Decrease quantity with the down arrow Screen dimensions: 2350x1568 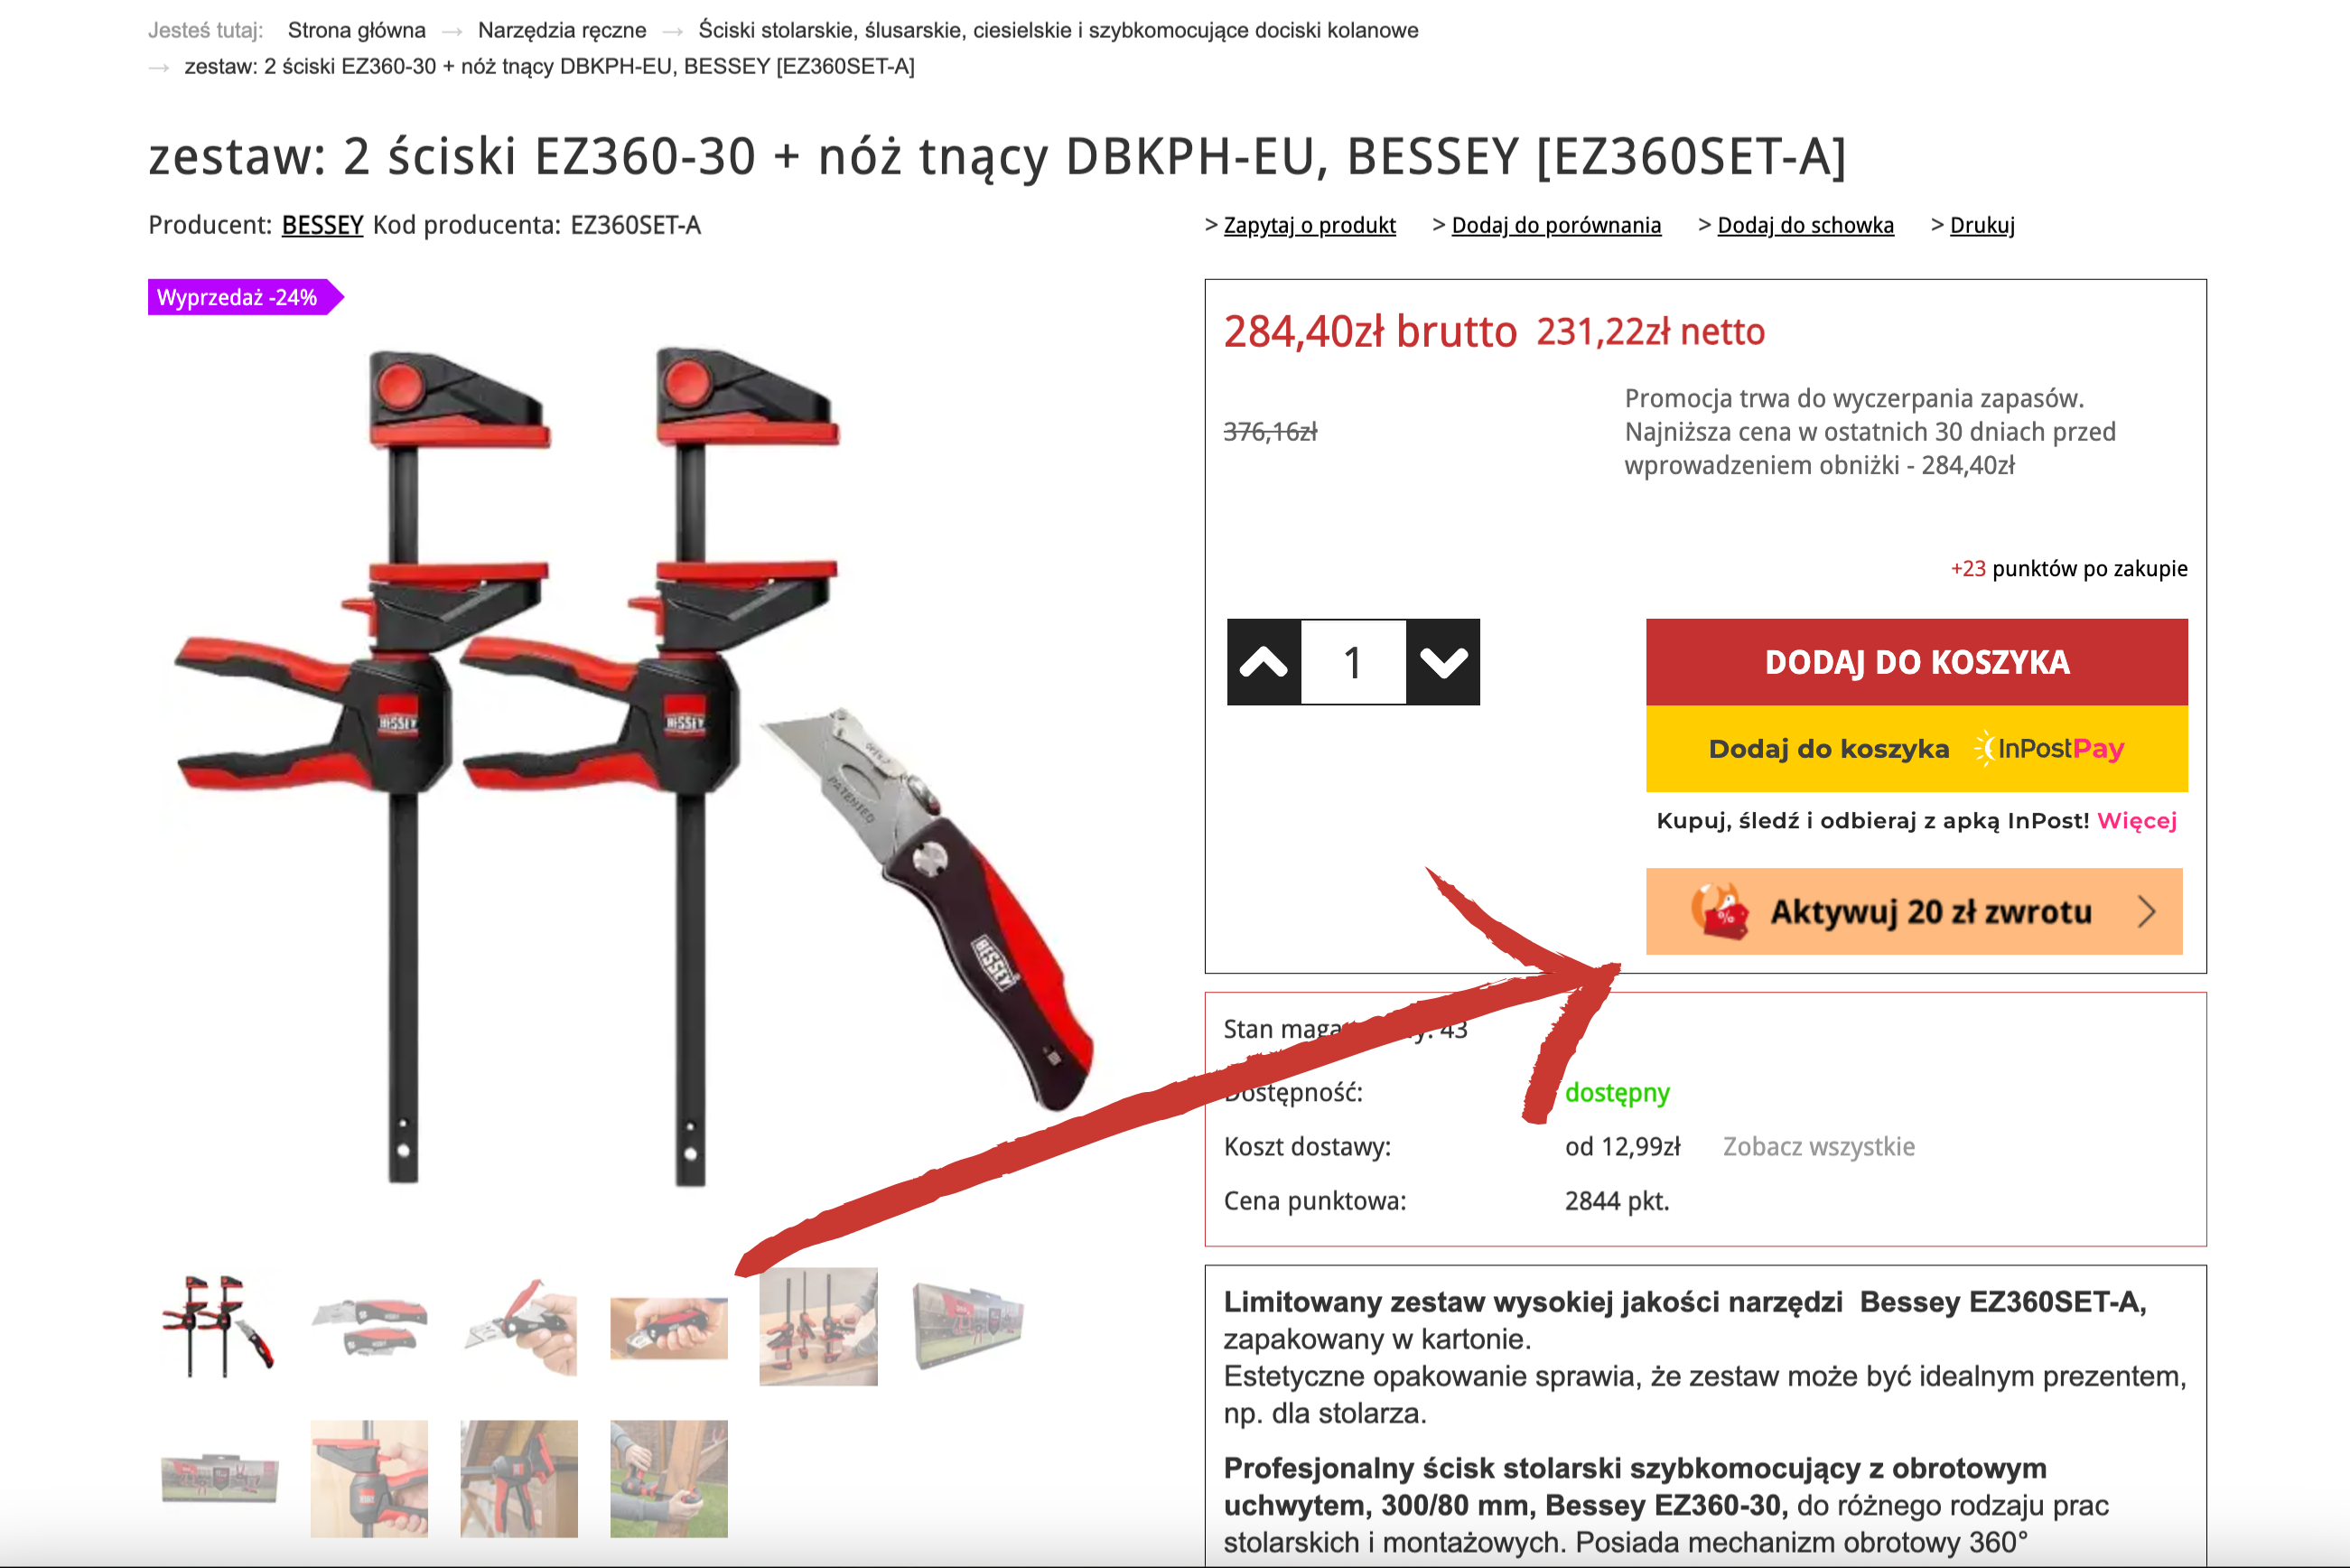click(x=1443, y=662)
